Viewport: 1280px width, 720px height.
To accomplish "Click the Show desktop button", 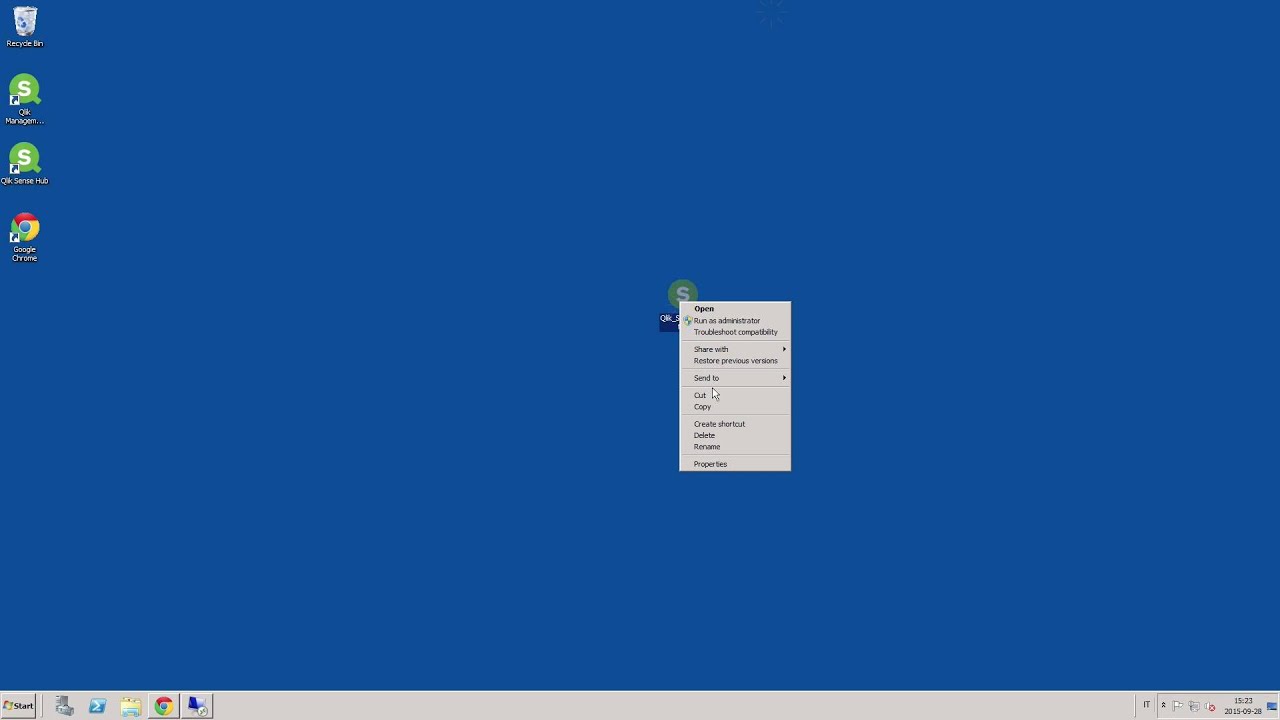I will 1272,706.
